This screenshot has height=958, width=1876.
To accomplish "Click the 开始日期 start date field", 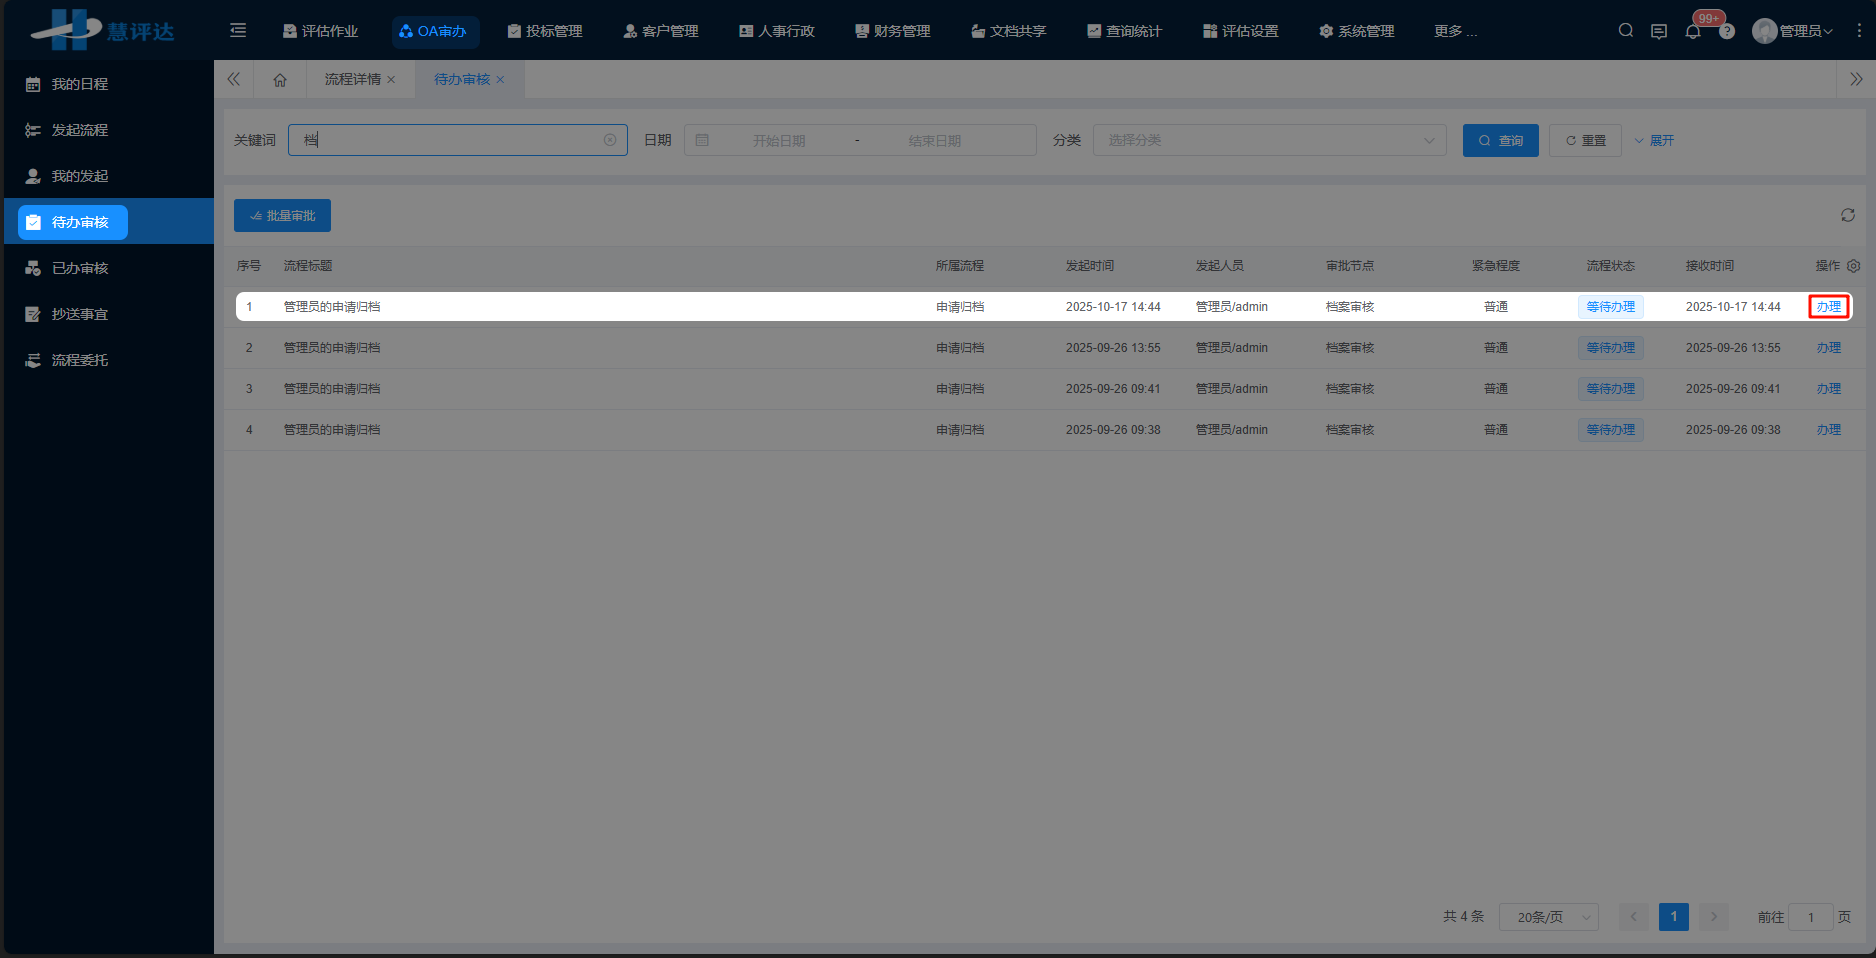I will (x=778, y=141).
